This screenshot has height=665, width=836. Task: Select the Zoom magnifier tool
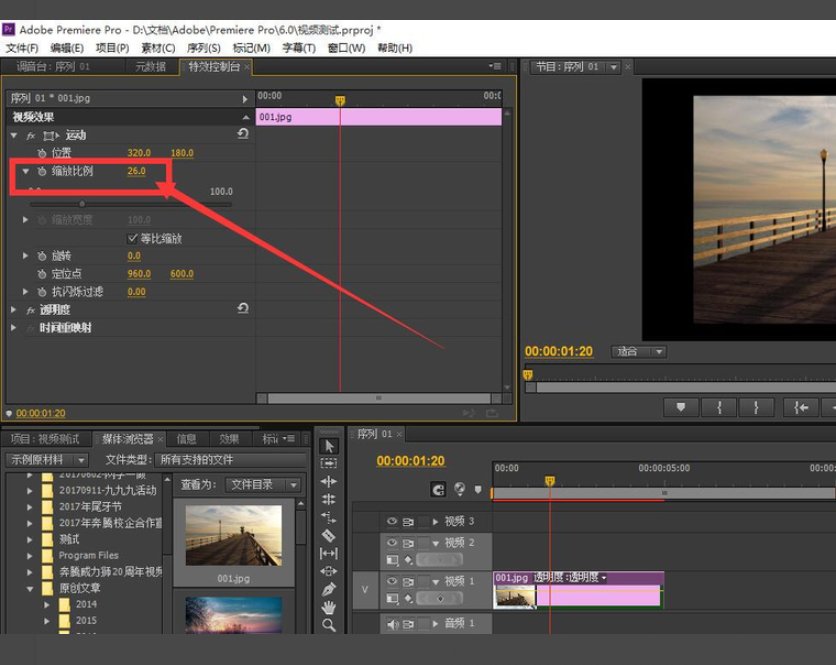[x=330, y=625]
